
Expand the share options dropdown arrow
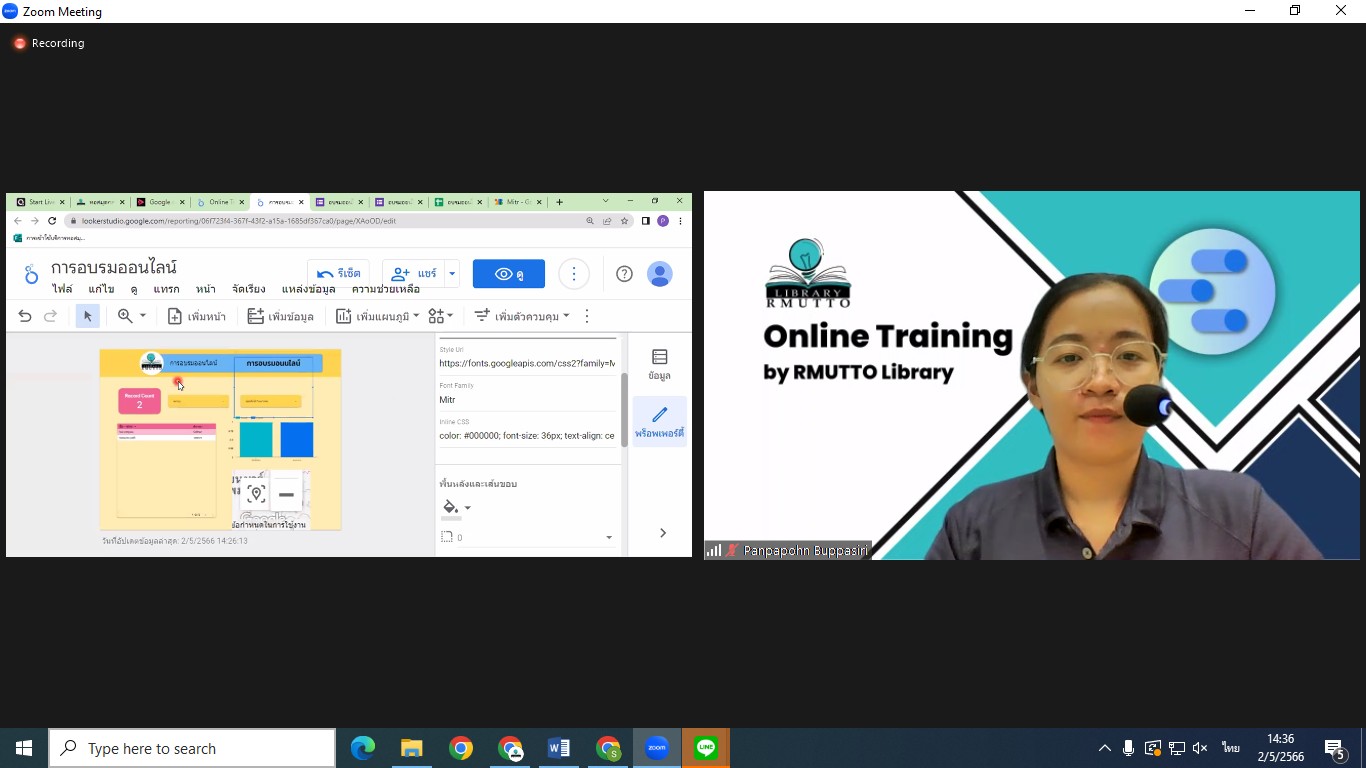pyautogui.click(x=452, y=274)
